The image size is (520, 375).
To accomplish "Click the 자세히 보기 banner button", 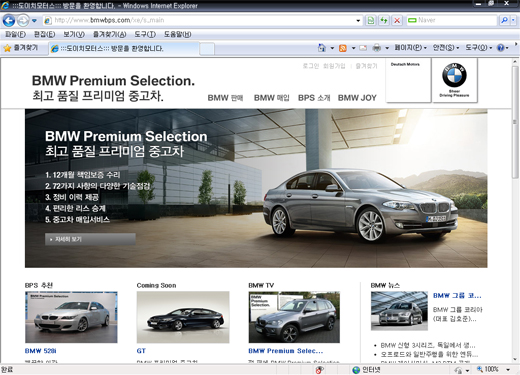I will [x=90, y=239].
